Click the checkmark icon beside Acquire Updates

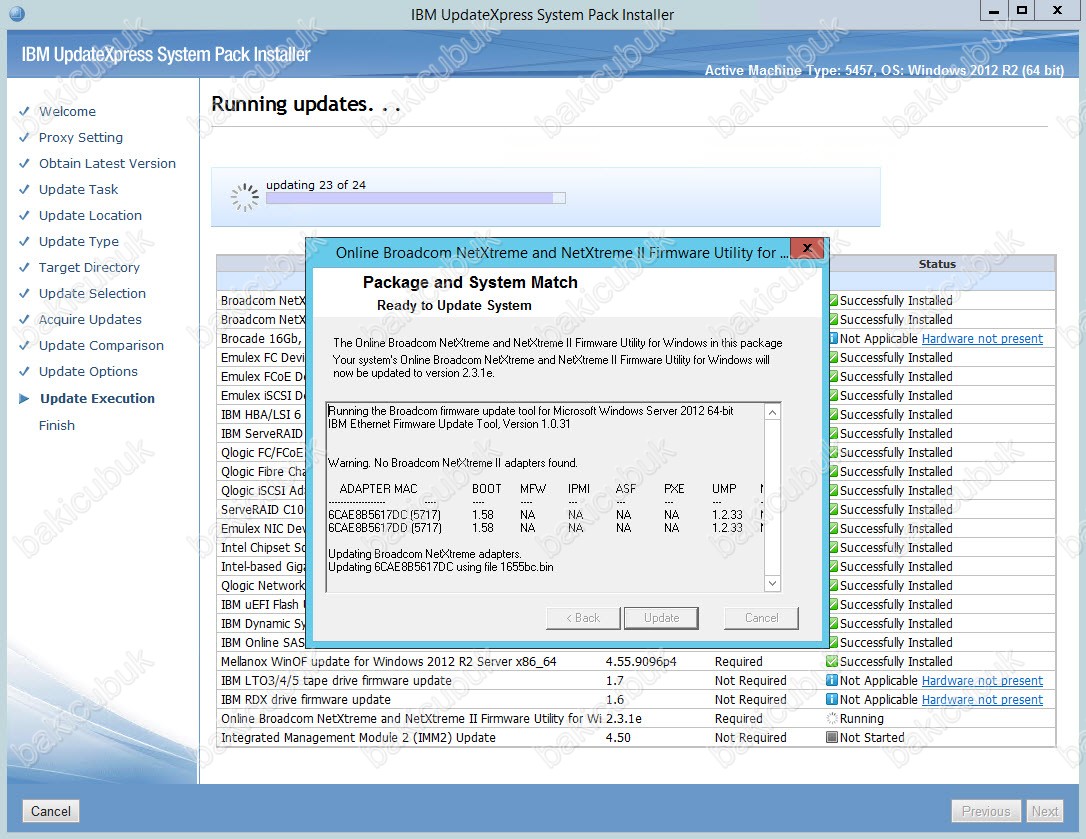pos(24,319)
